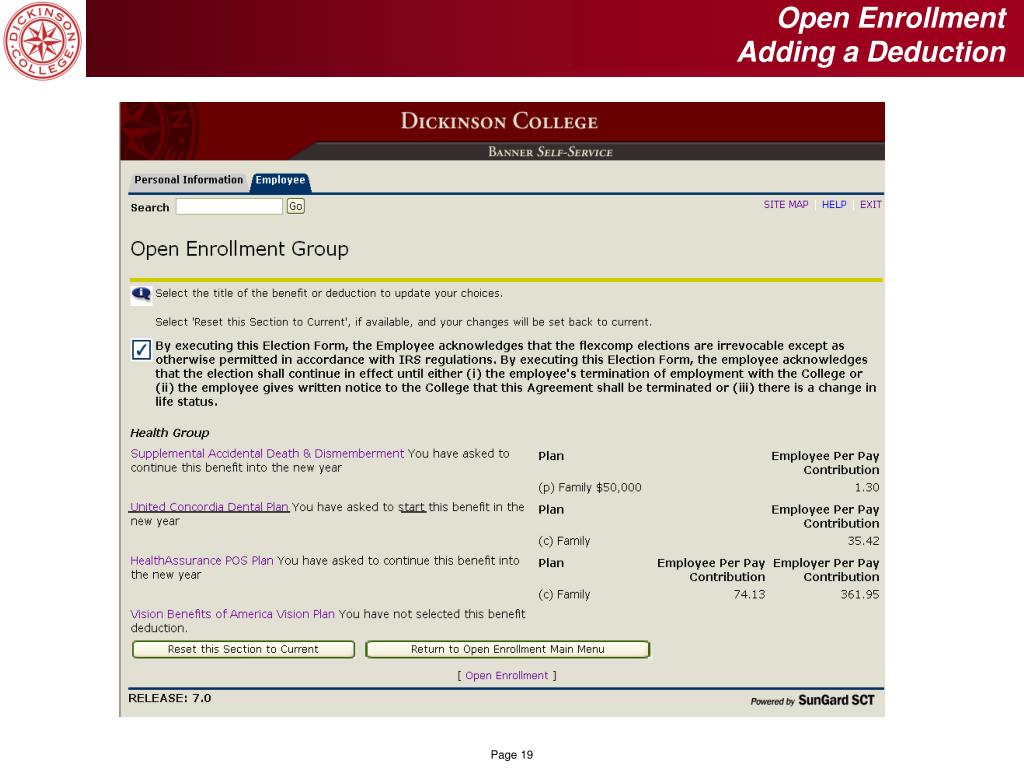Screen dimensions: 1024x768
Task: Toggle the Election Form acknowledgment checkbox
Action: [141, 349]
